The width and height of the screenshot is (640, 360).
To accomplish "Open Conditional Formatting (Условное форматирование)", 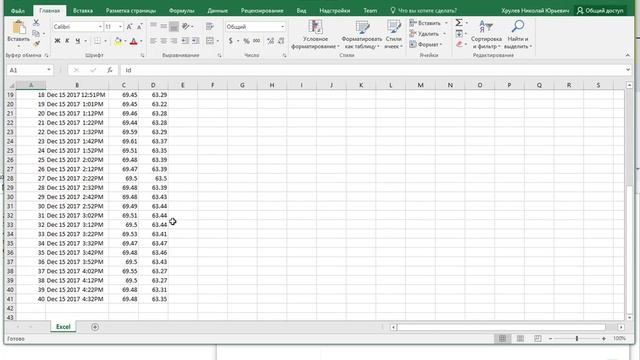I will [x=315, y=35].
